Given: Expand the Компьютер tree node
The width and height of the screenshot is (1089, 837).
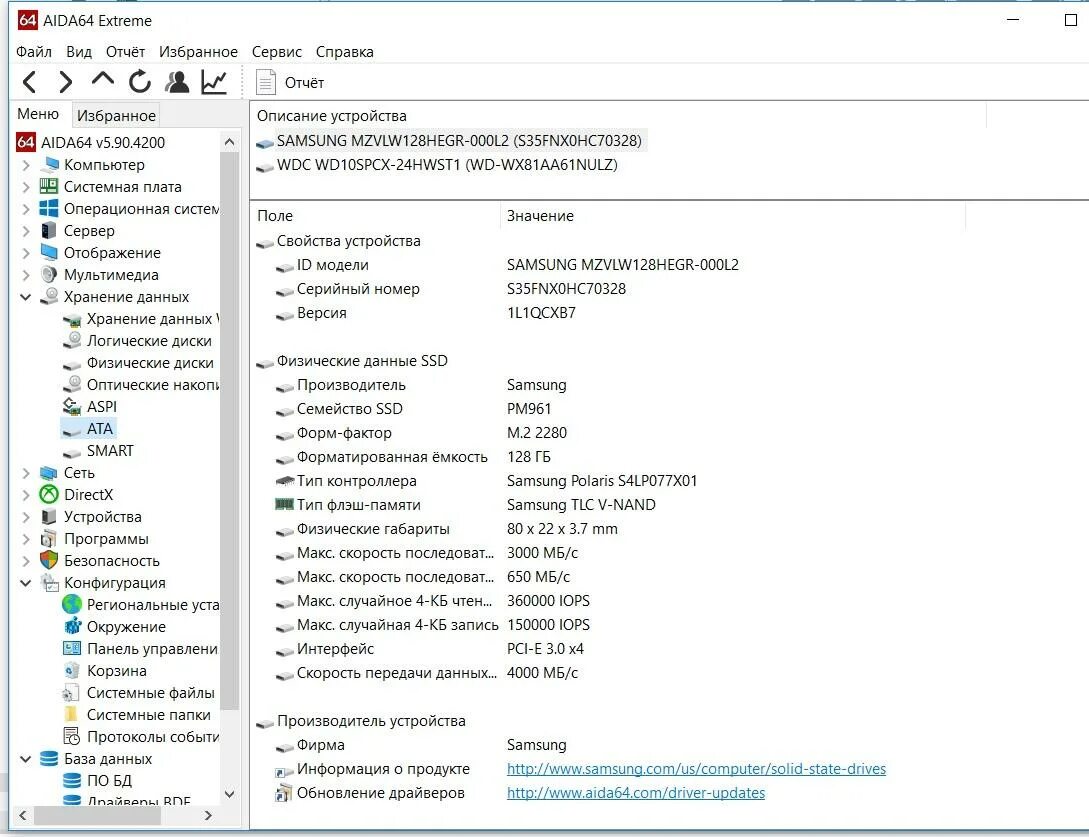Looking at the screenshot, I should [26, 165].
